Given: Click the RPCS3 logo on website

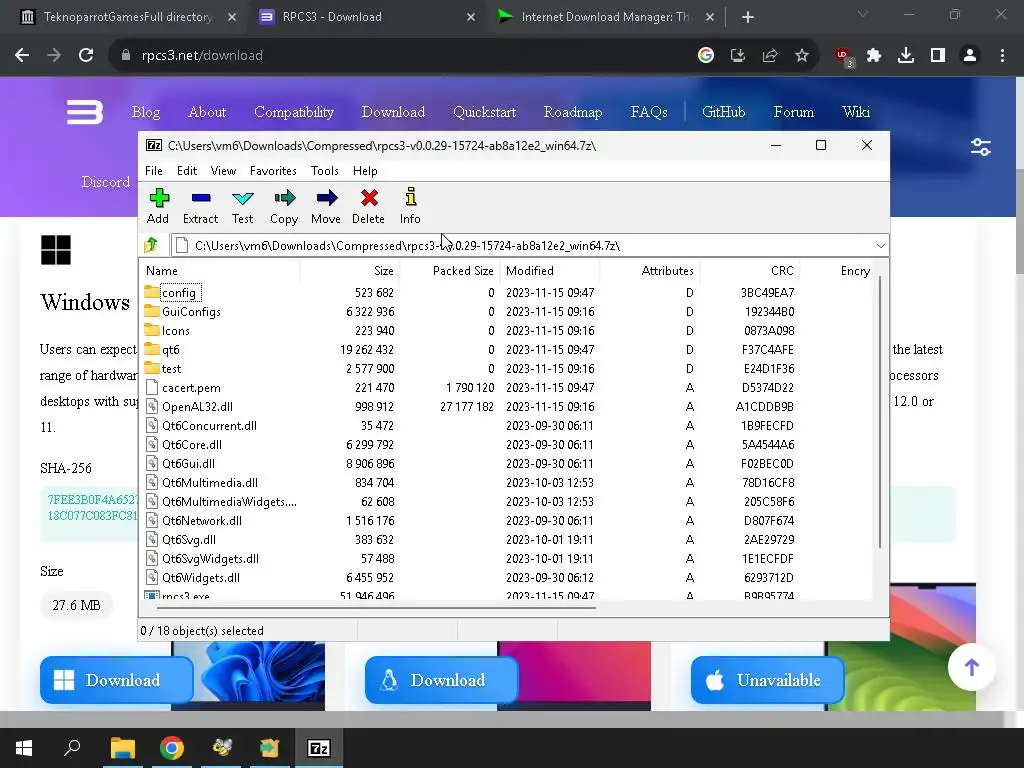Looking at the screenshot, I should pyautogui.click(x=85, y=112).
